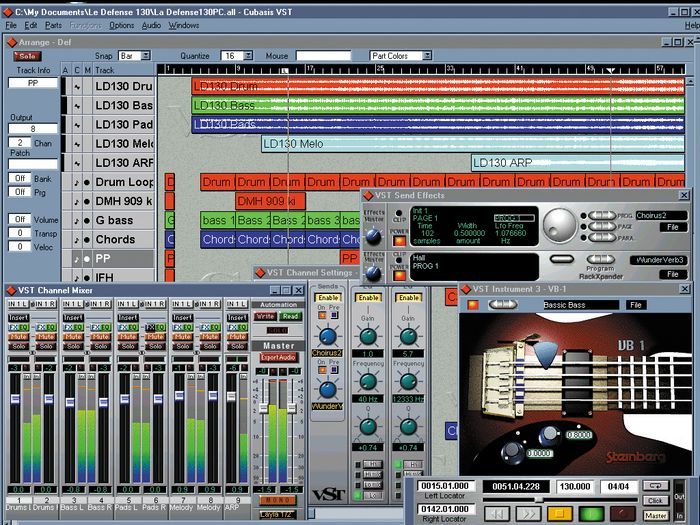Click the large silver data dial in Send Effects
Screen dimensions: 700x525
coord(559,225)
